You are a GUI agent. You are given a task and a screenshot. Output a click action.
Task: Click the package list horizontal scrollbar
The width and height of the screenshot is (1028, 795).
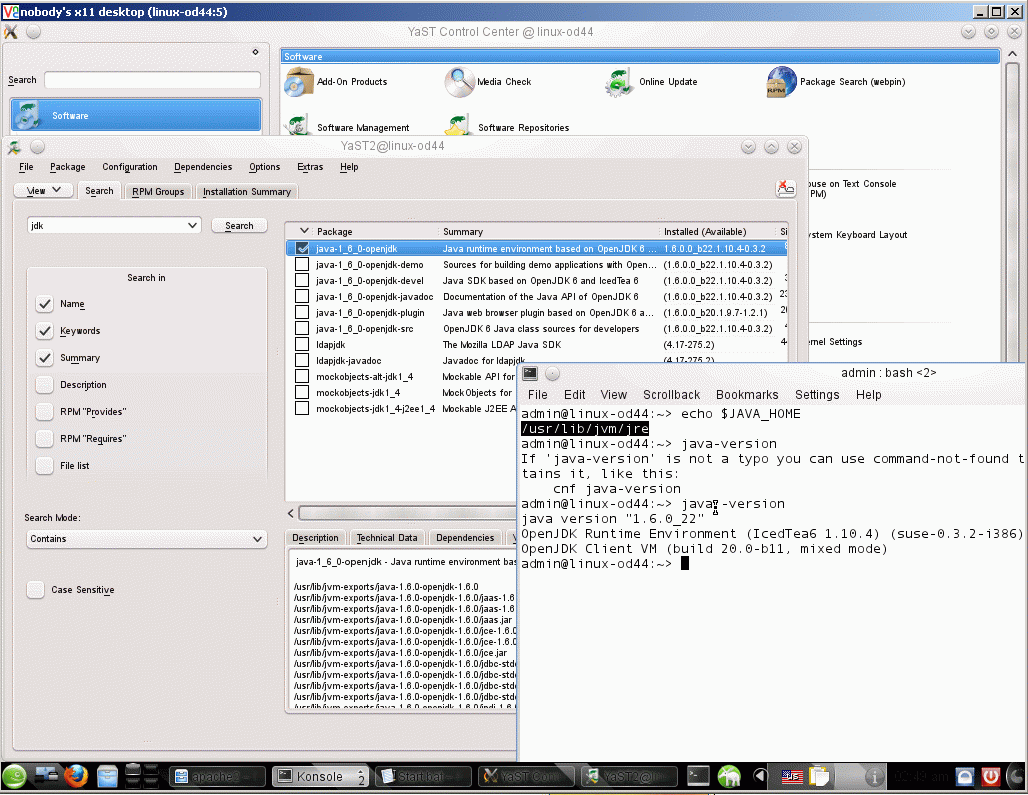click(x=408, y=513)
